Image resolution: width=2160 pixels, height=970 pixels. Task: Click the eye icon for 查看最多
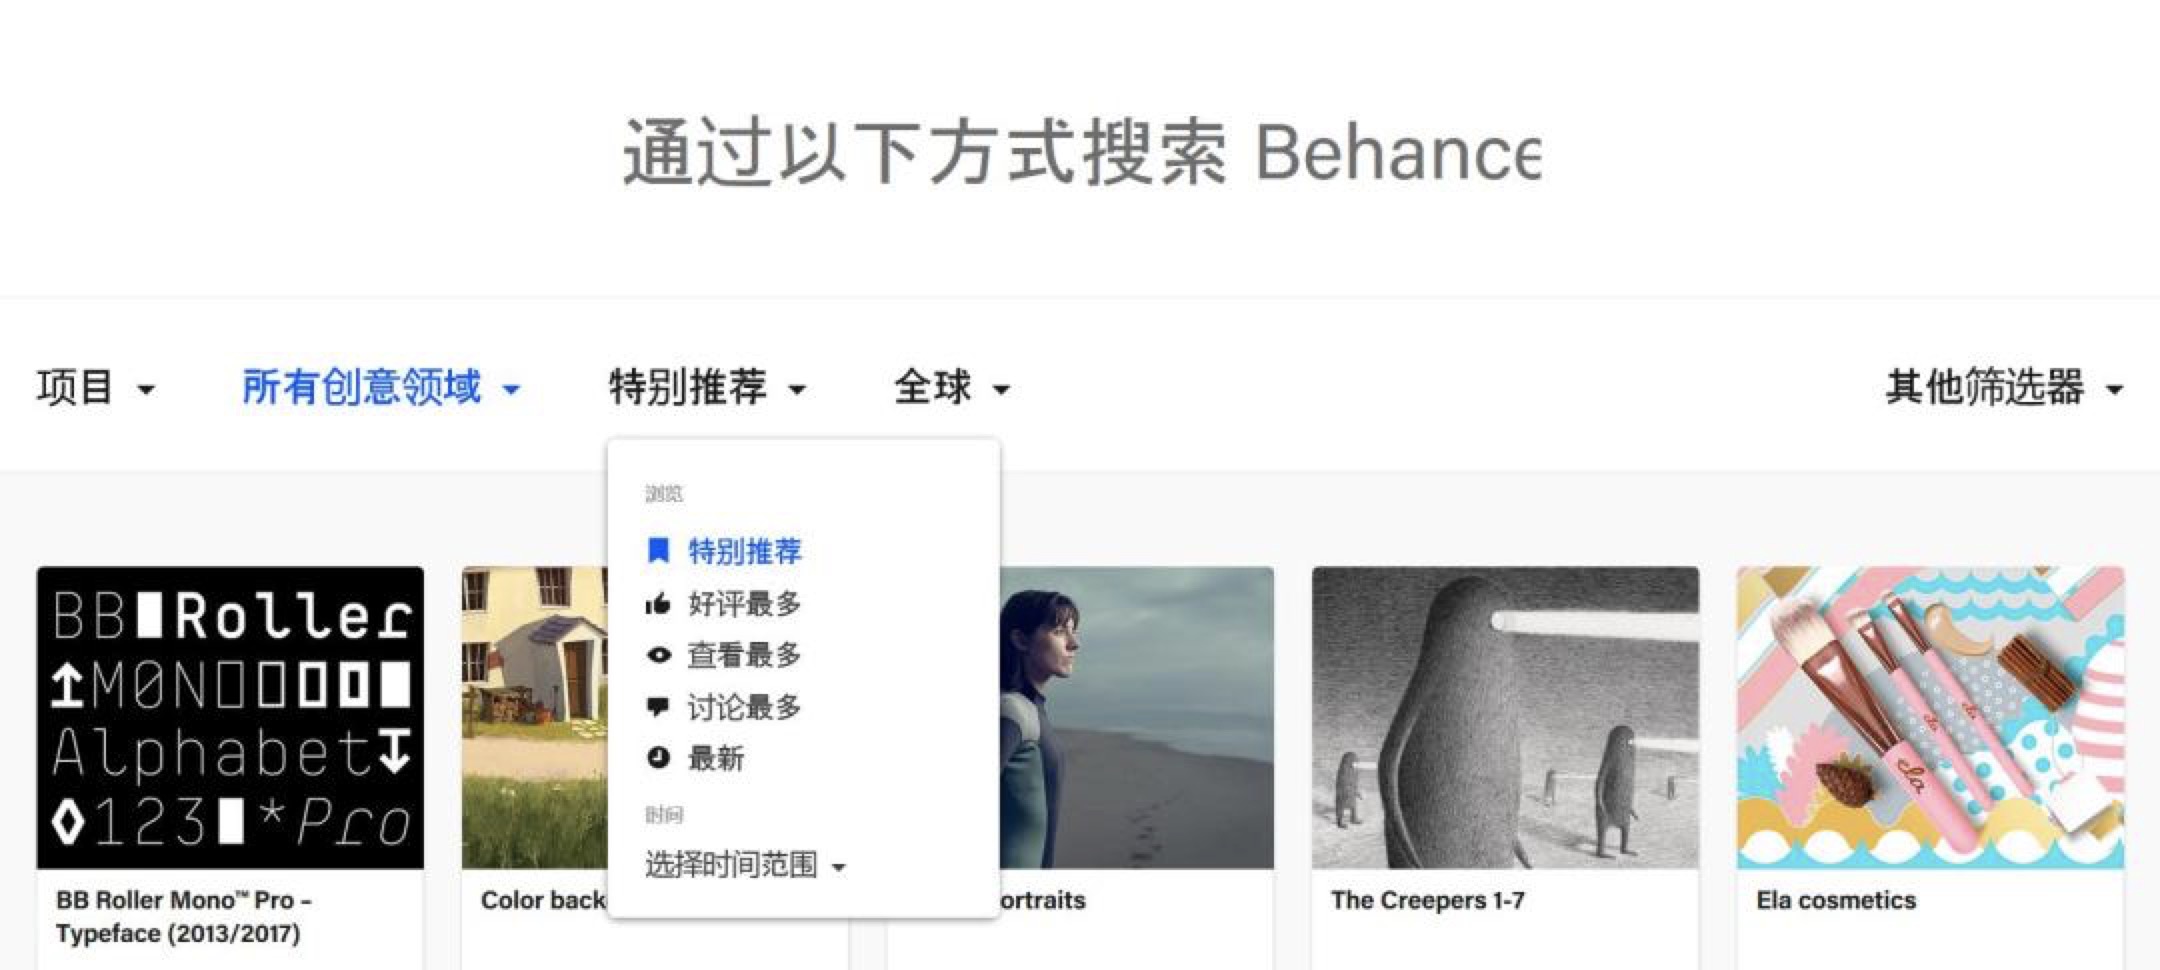pyautogui.click(x=658, y=655)
